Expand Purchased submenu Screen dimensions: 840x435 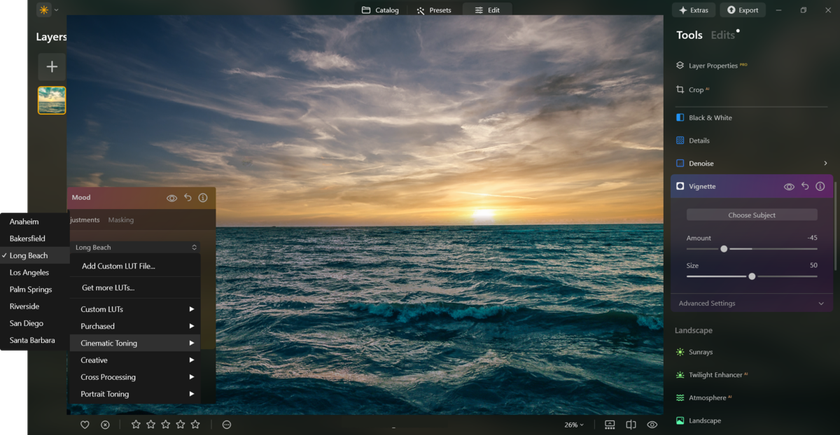pos(135,326)
